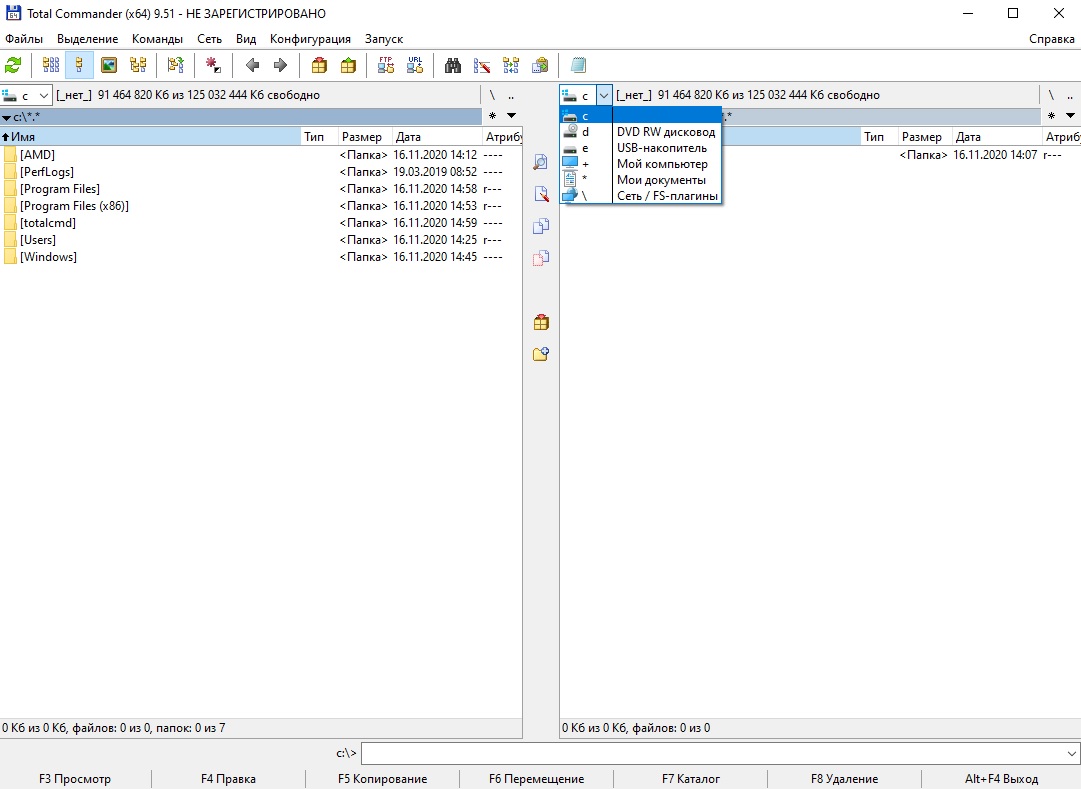The width and height of the screenshot is (1081, 789).
Task: Click the green Refresh panel icon
Action: (x=13, y=66)
